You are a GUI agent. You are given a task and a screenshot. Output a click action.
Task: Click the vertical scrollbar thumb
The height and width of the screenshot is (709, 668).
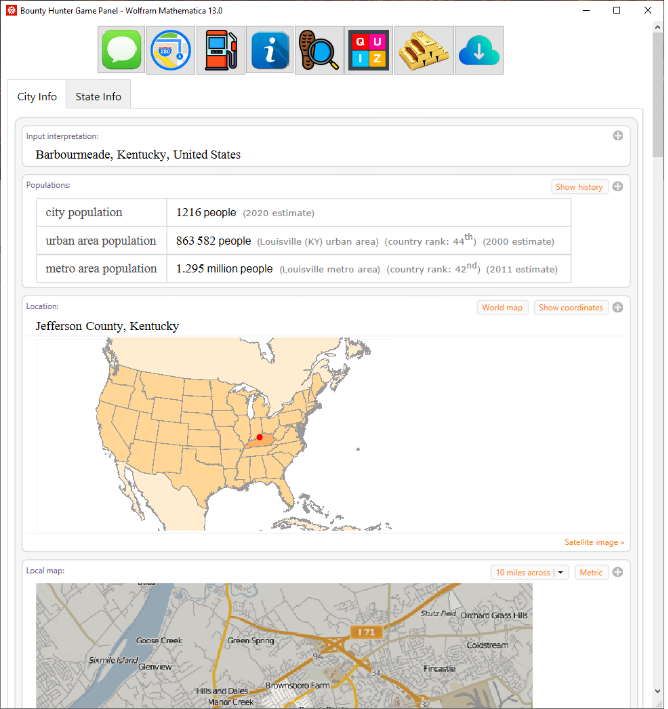click(658, 90)
